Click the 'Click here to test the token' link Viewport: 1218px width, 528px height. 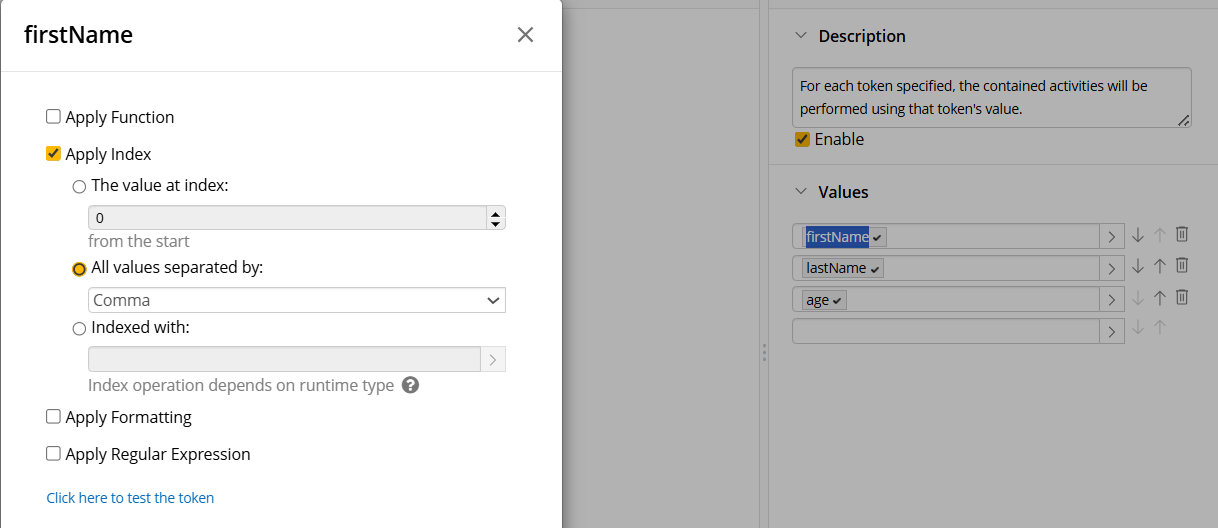tap(130, 498)
